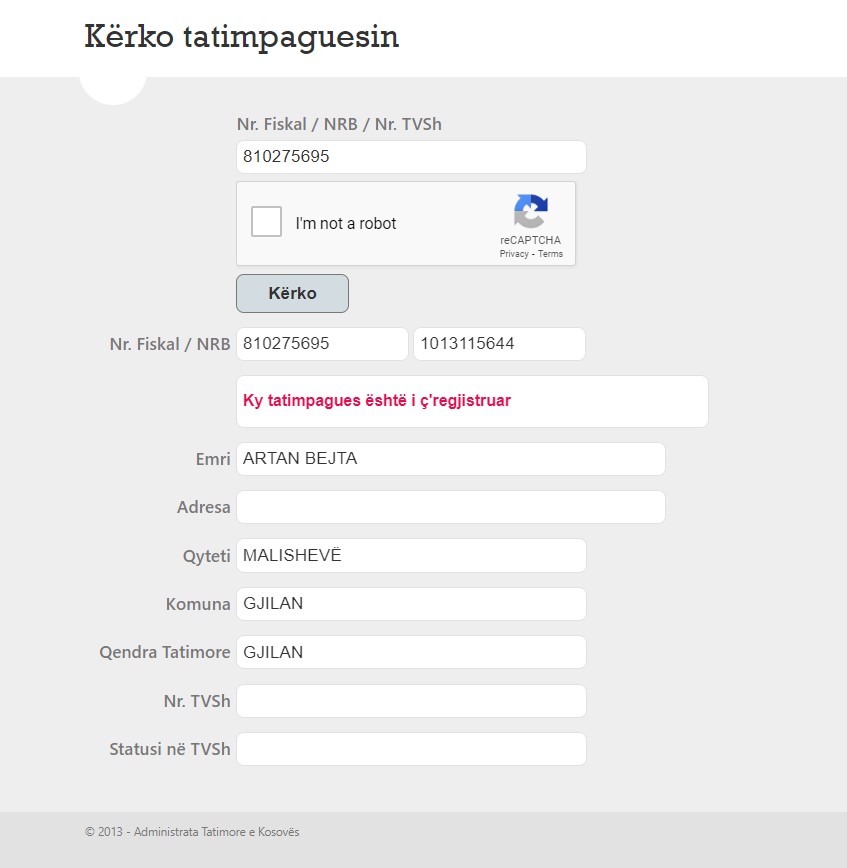This screenshot has width=847, height=868.
Task: Check the I'm not a robot checkbox
Action: (266, 221)
